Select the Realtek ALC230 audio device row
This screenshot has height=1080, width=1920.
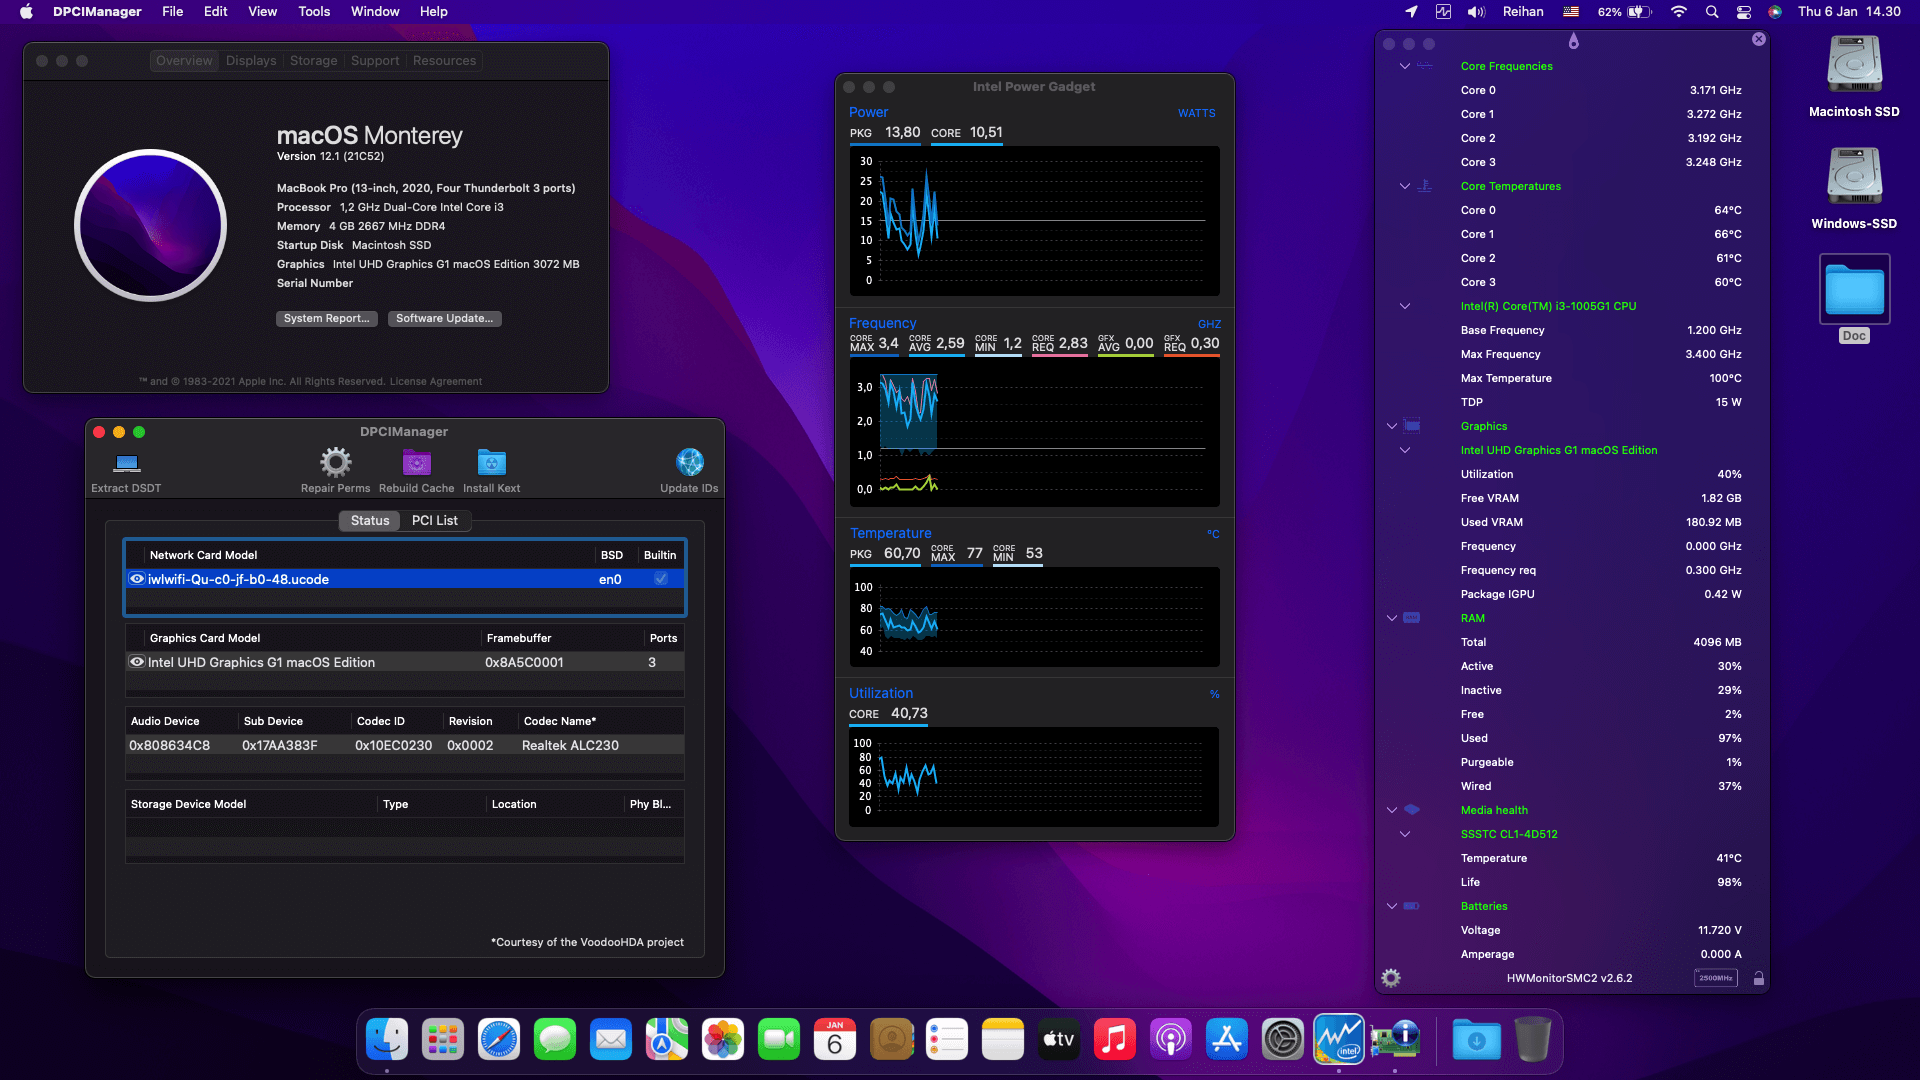[405, 745]
